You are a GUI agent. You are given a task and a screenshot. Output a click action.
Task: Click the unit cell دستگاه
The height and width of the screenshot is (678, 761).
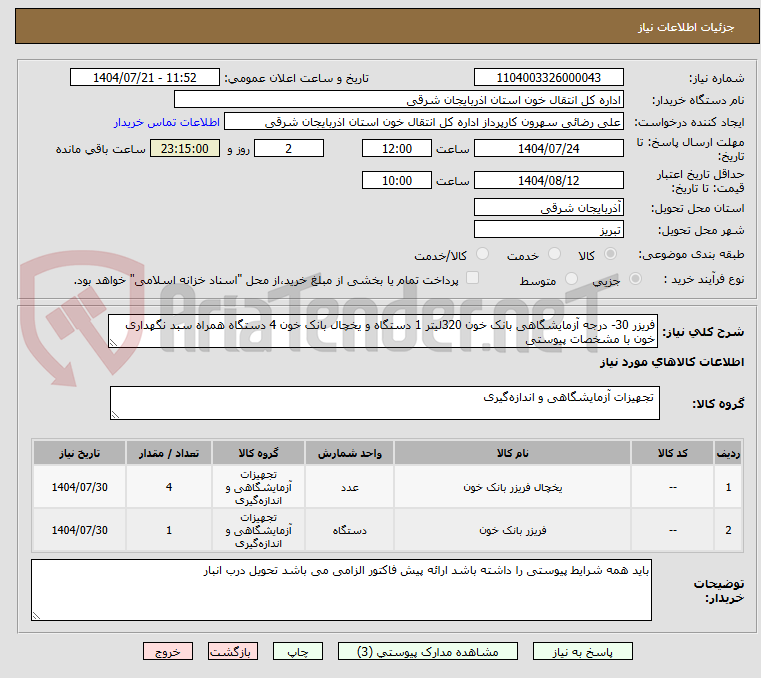[x=349, y=530]
